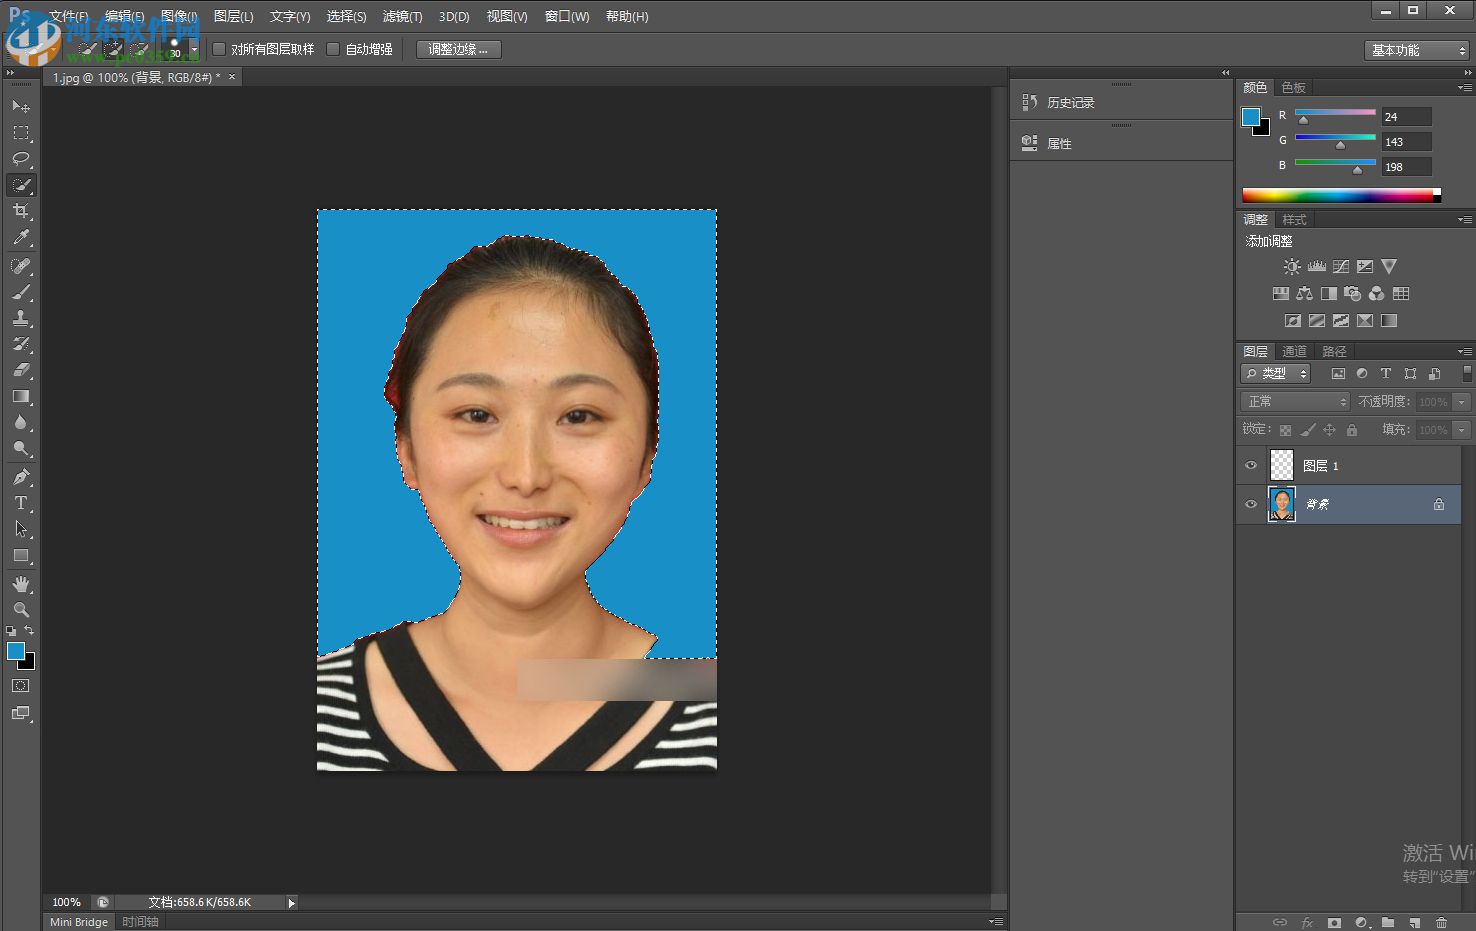
Task: Switch to 通道 tab
Action: tap(1294, 351)
